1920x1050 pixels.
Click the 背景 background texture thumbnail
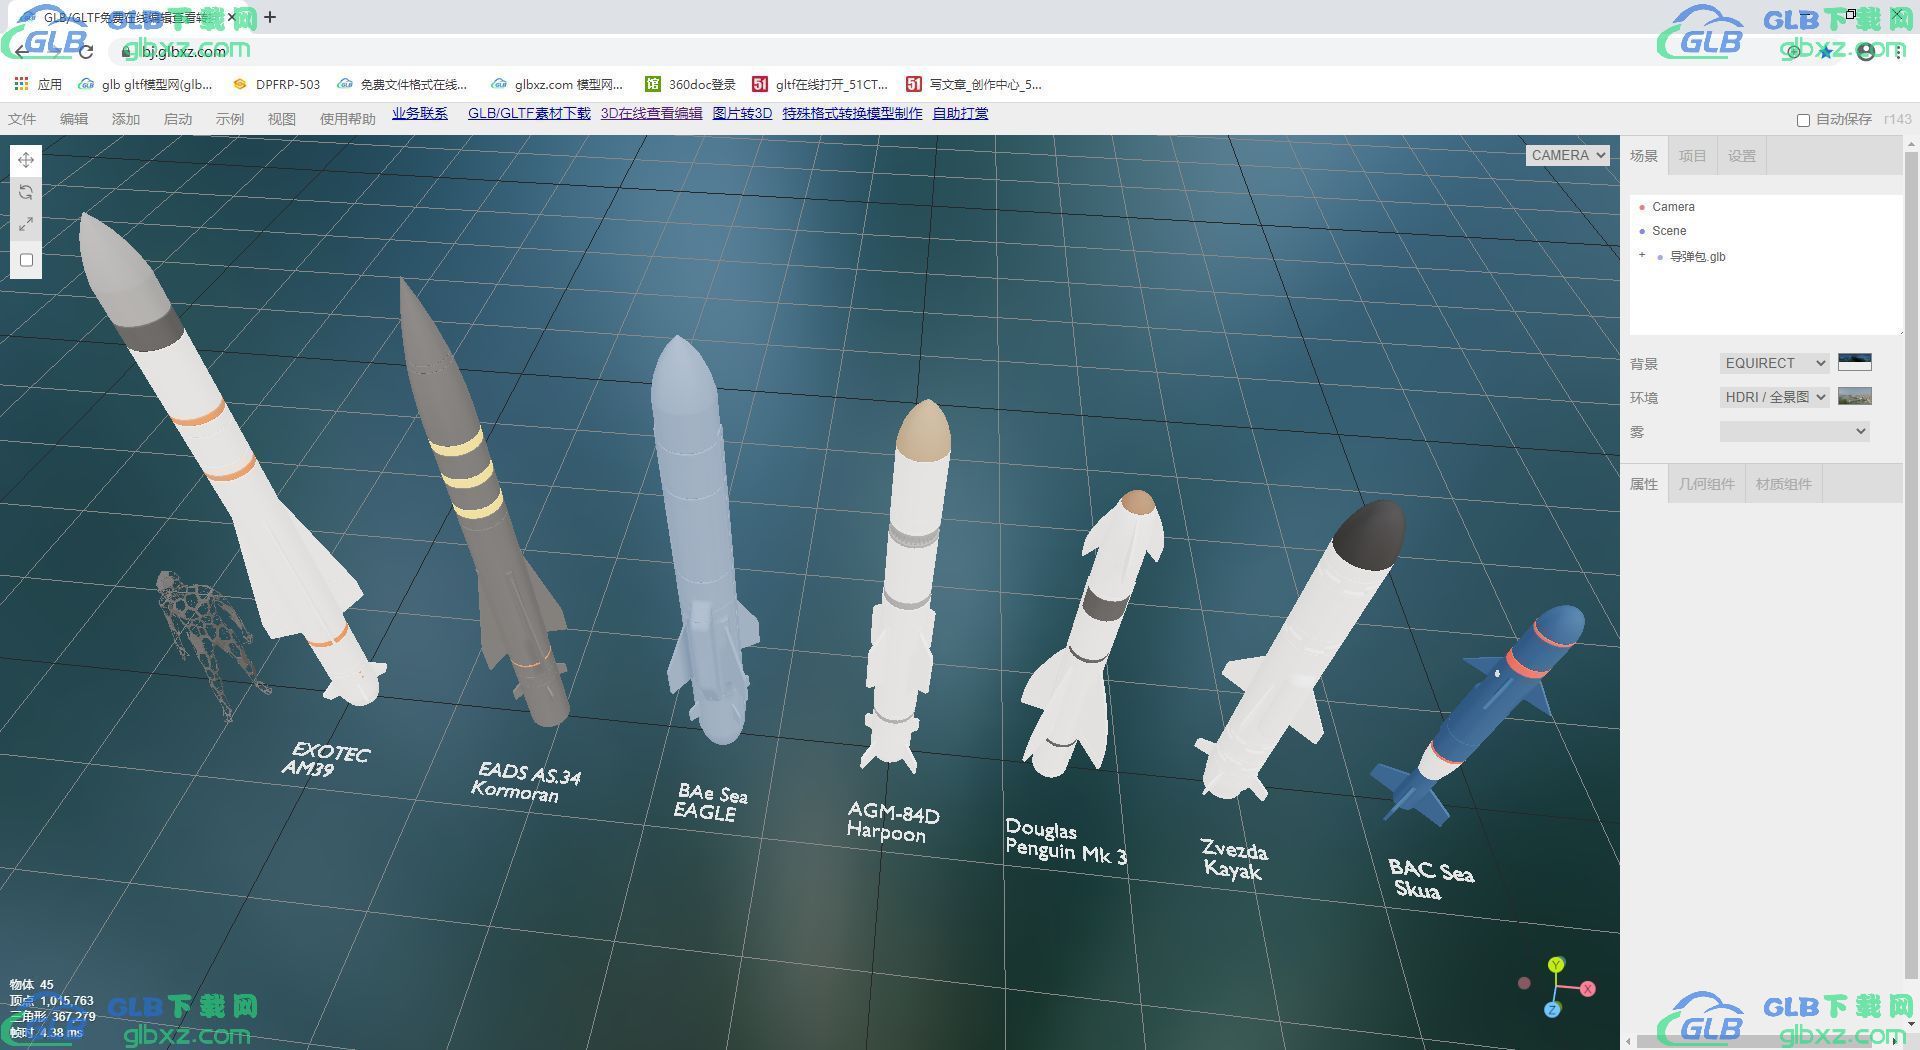click(x=1855, y=362)
